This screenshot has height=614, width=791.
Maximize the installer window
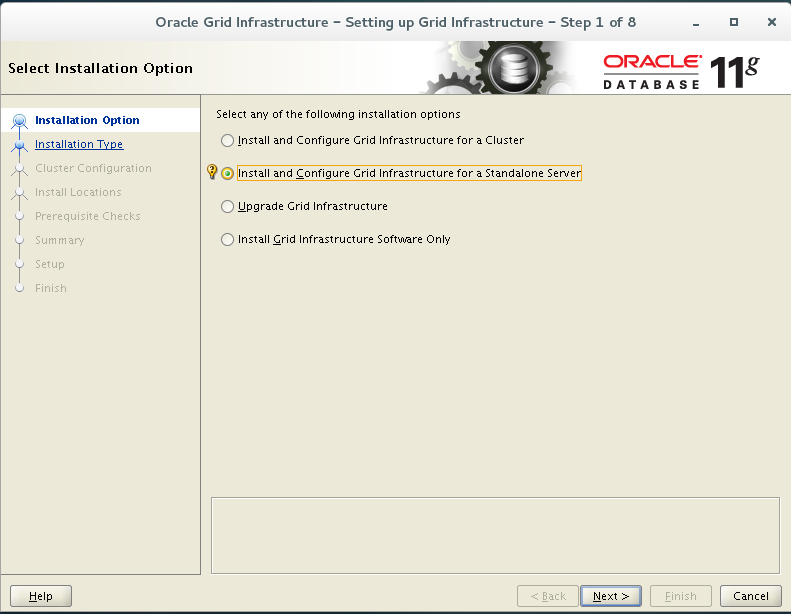(734, 22)
